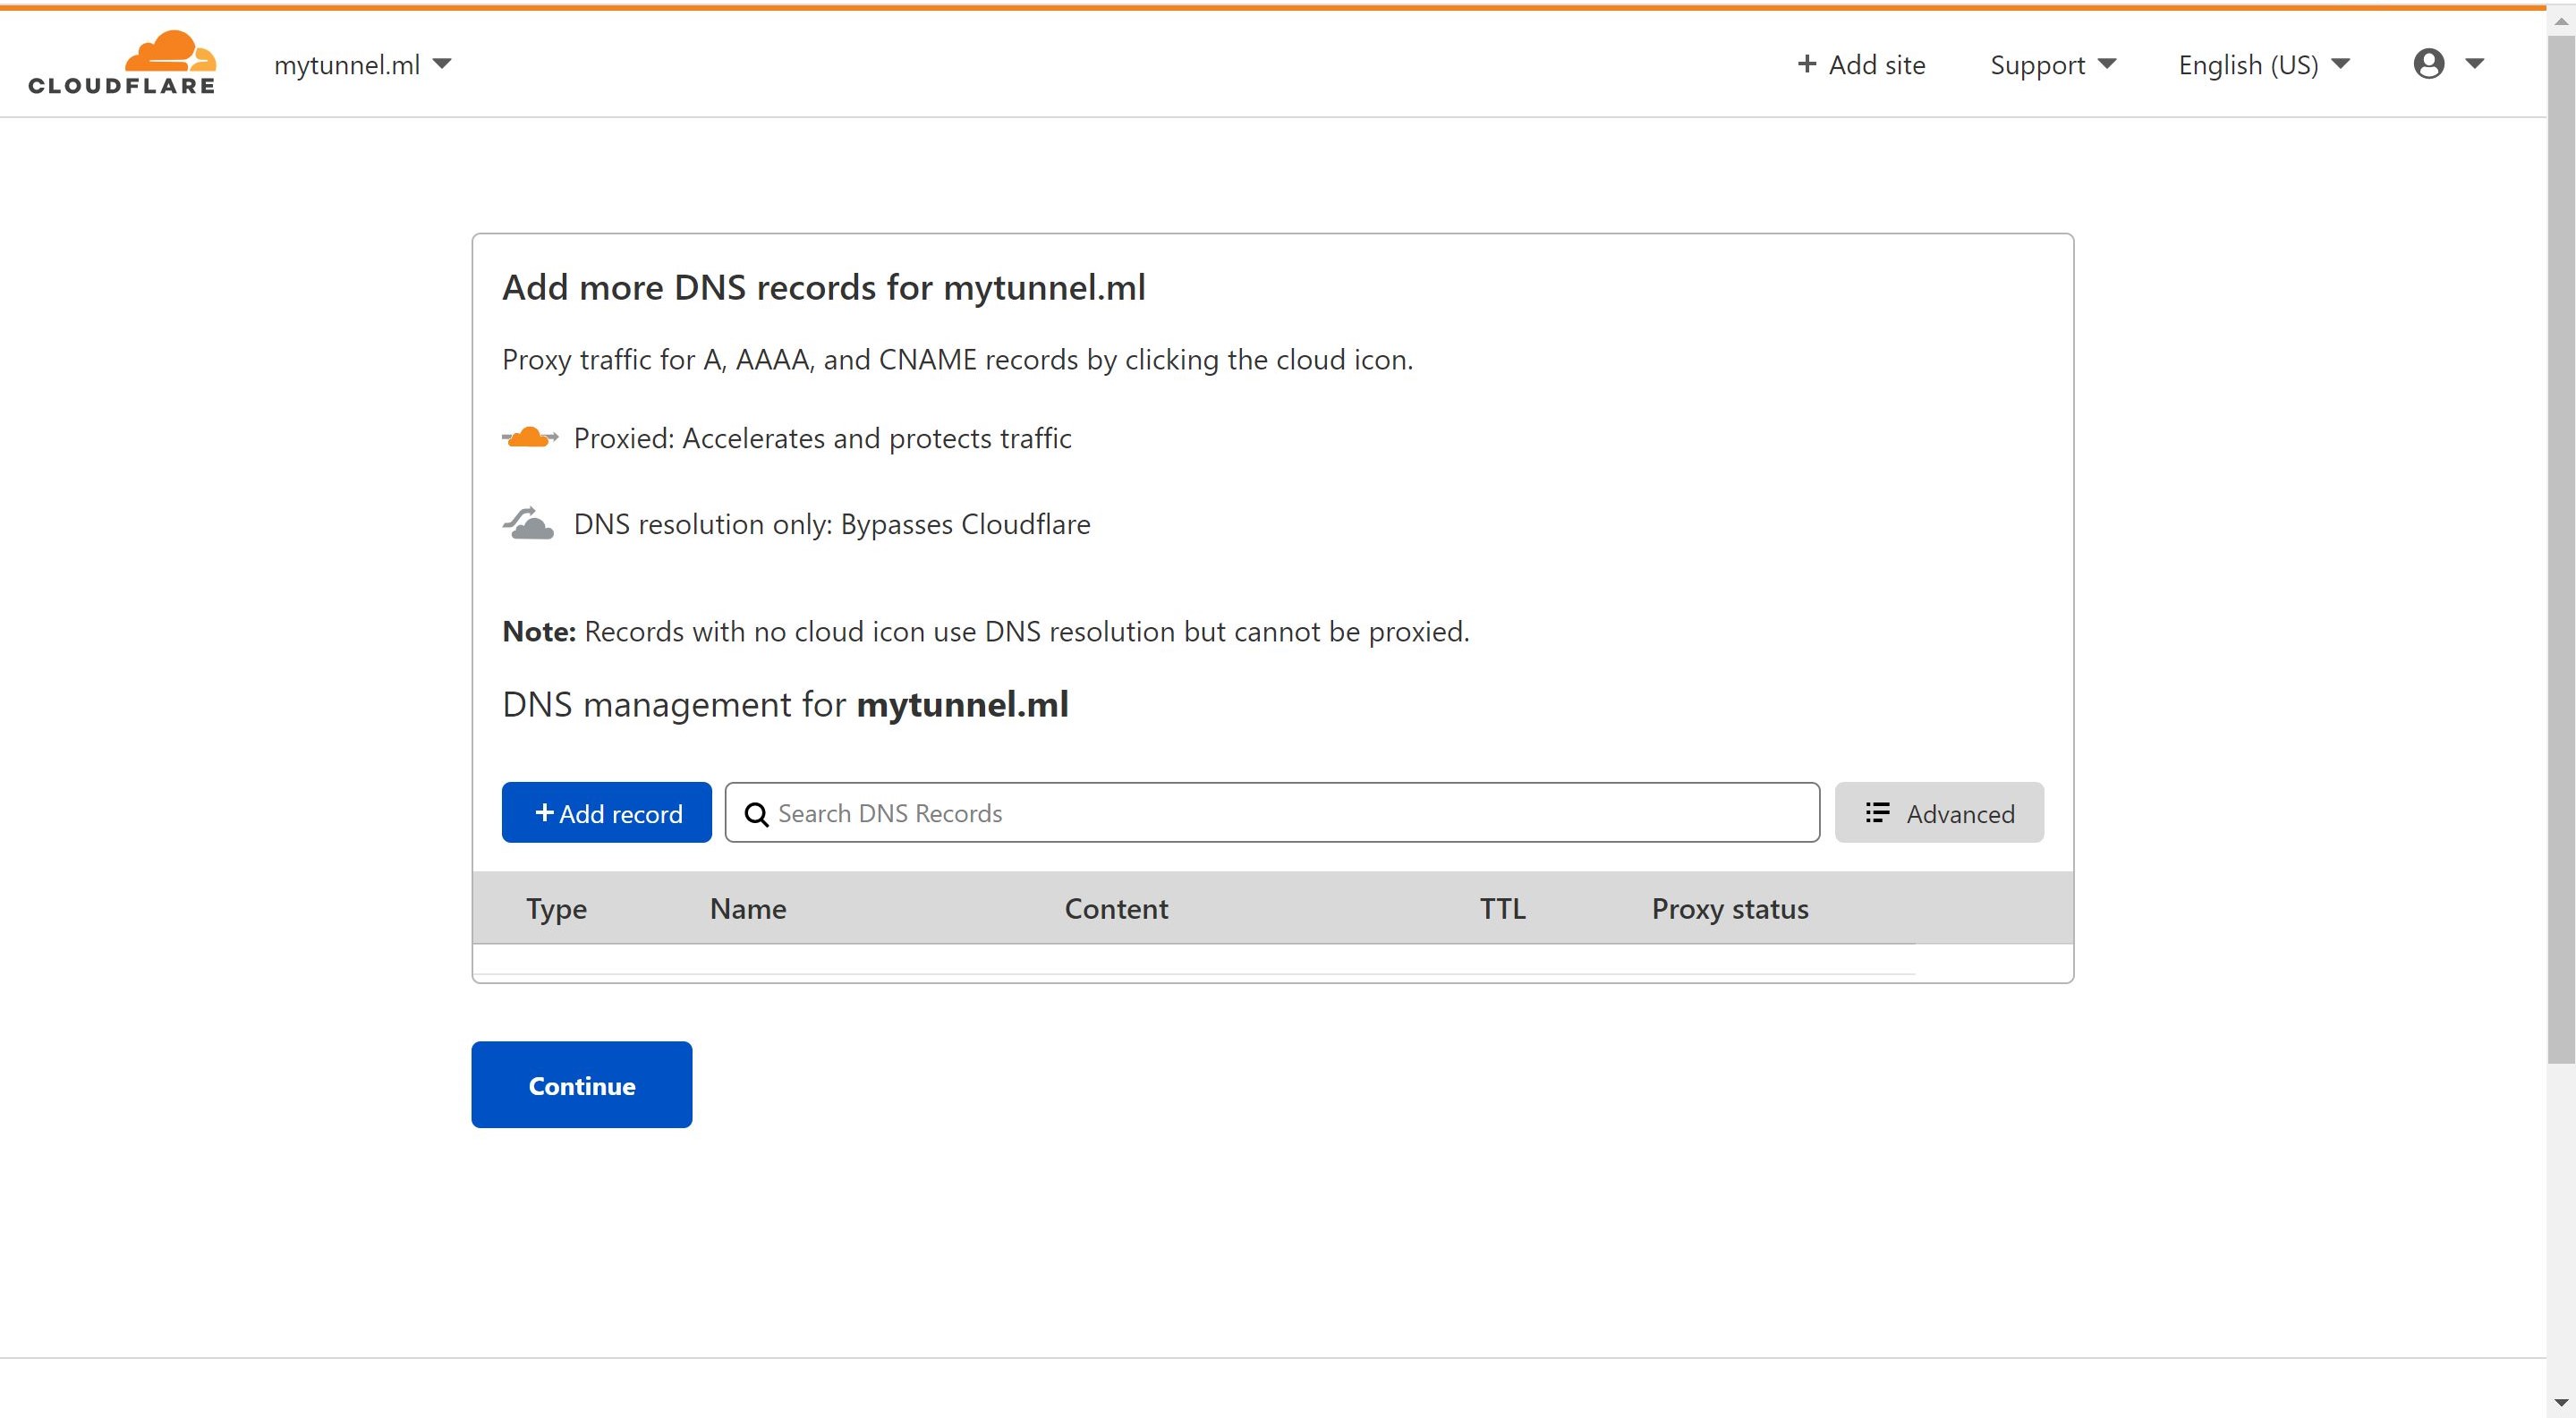Click the grey DNS-only cloud icon
This screenshot has width=2576, height=1418.
(528, 523)
